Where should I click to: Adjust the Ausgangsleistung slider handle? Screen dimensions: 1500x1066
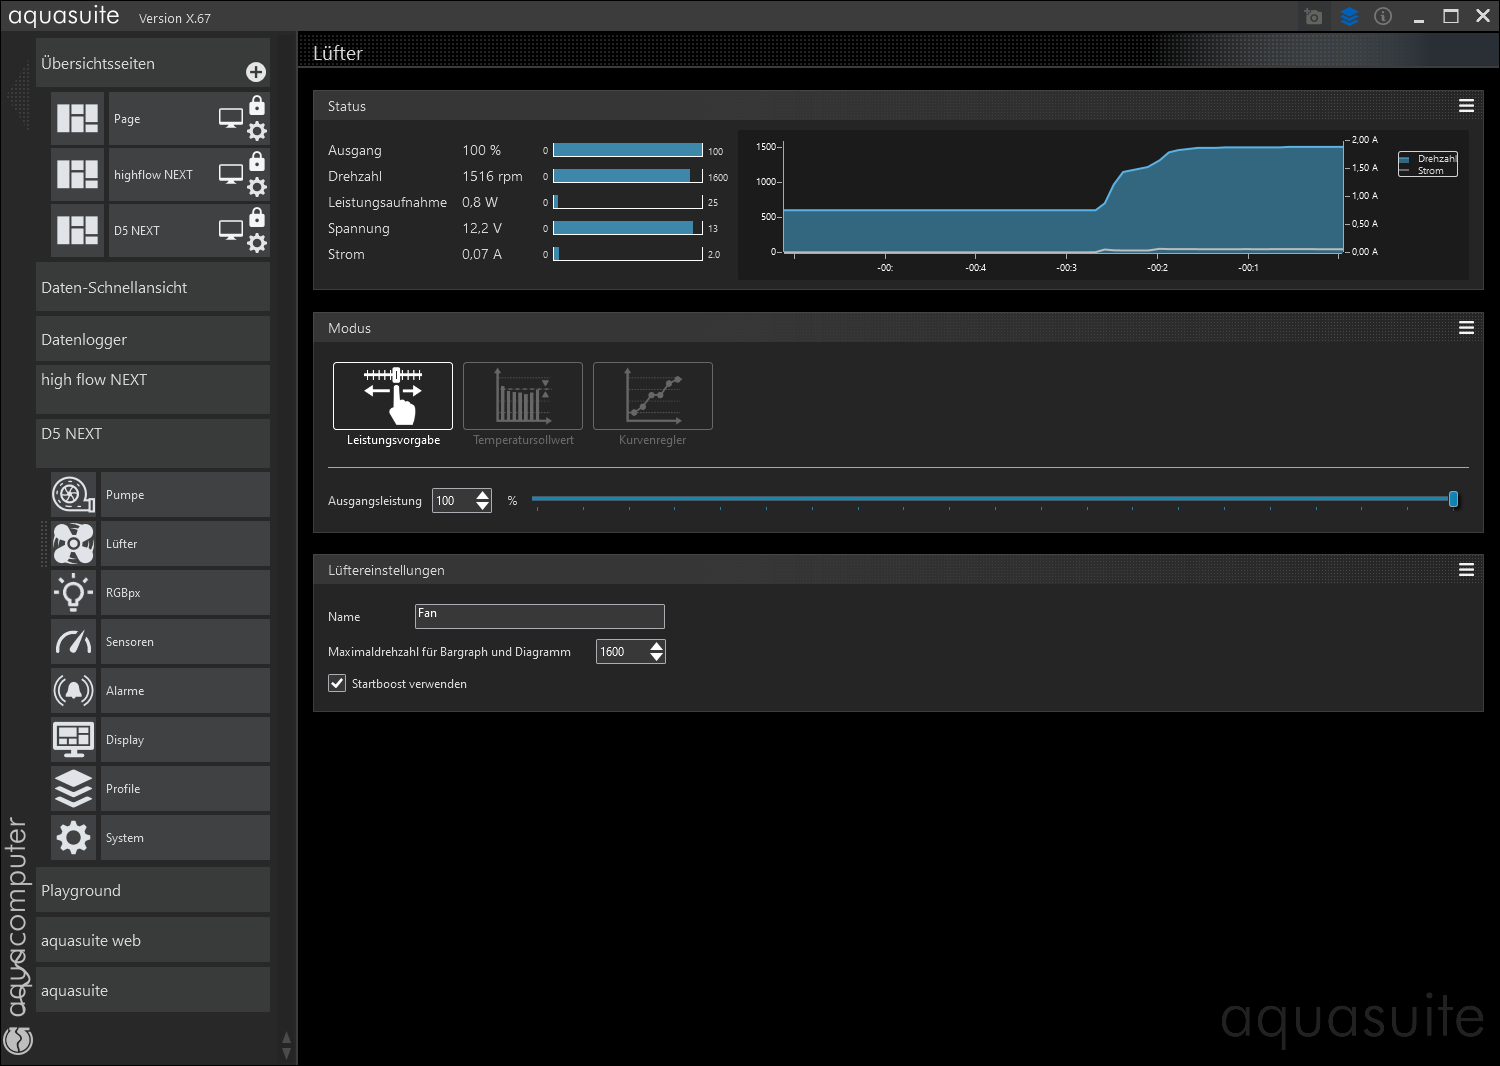click(x=1453, y=499)
